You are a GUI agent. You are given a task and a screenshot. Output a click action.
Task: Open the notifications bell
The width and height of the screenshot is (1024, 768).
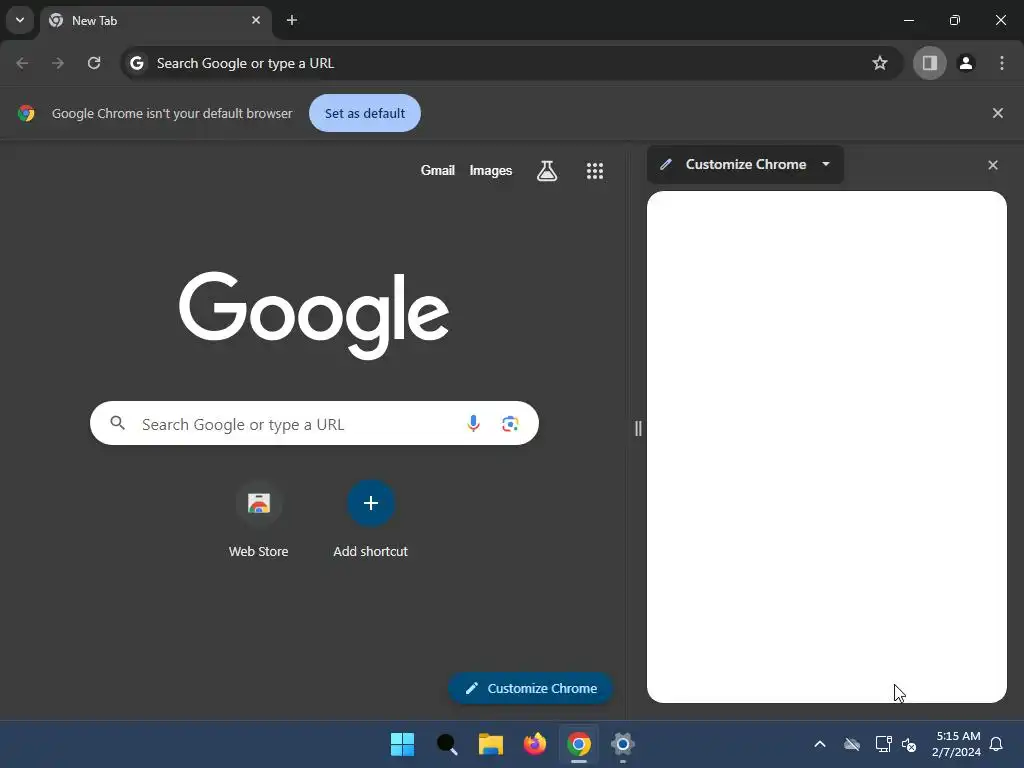[997, 744]
